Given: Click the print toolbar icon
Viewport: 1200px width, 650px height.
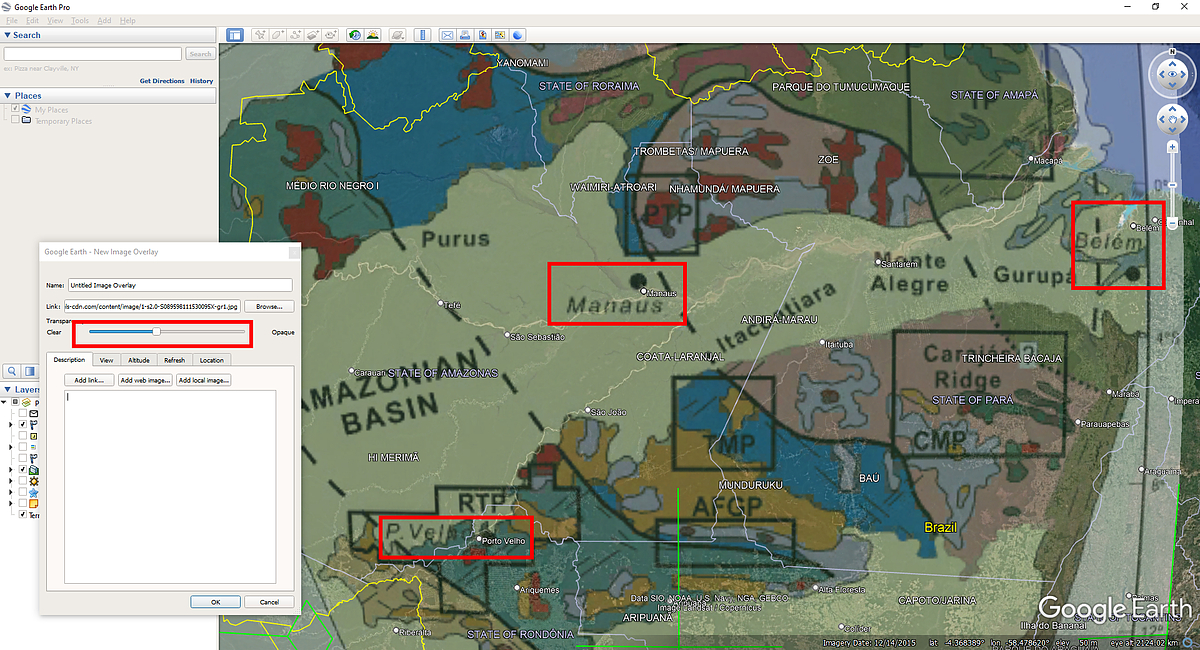Looking at the screenshot, I should [464, 35].
